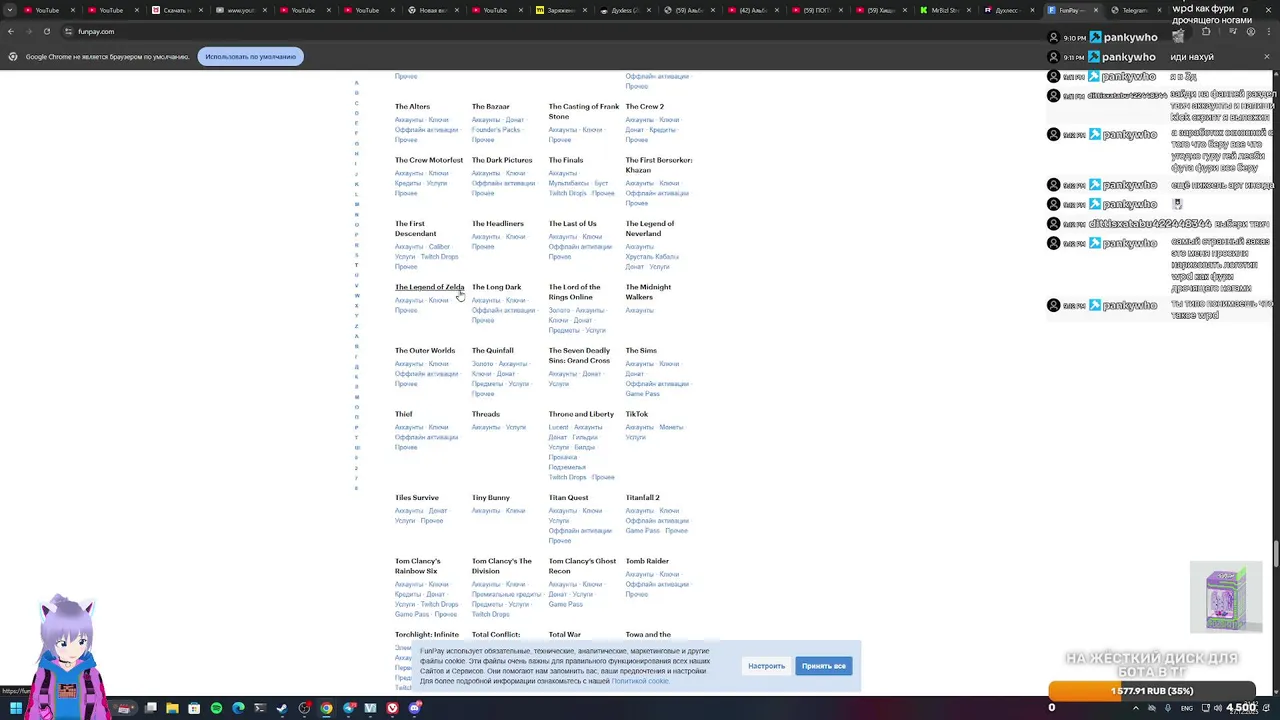Open The Last of Us title

coord(572,224)
